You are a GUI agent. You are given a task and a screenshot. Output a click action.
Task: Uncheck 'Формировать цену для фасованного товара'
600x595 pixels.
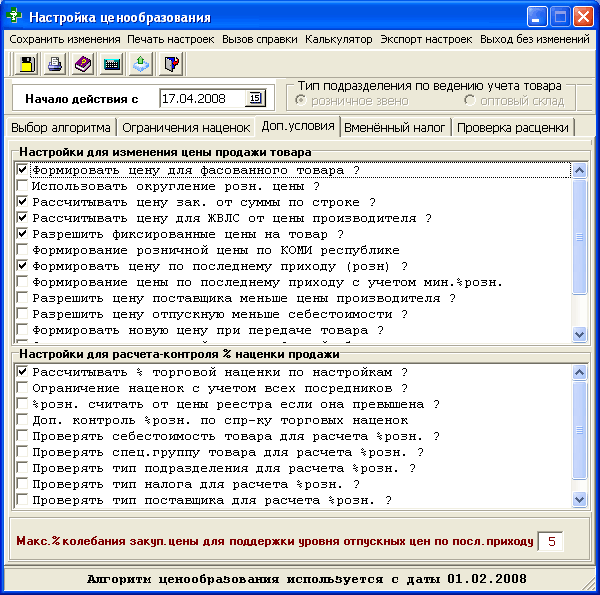pos(22,171)
